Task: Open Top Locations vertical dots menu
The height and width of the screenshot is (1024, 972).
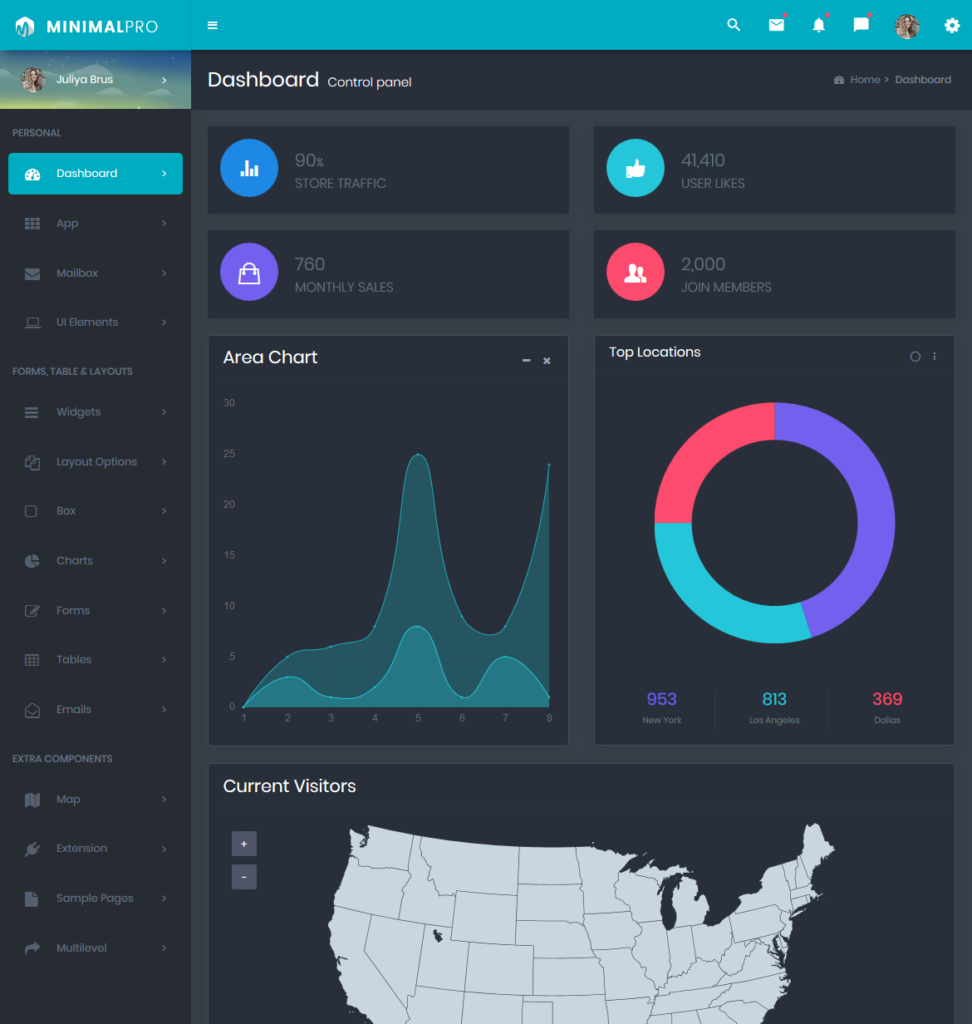Action: coord(935,357)
